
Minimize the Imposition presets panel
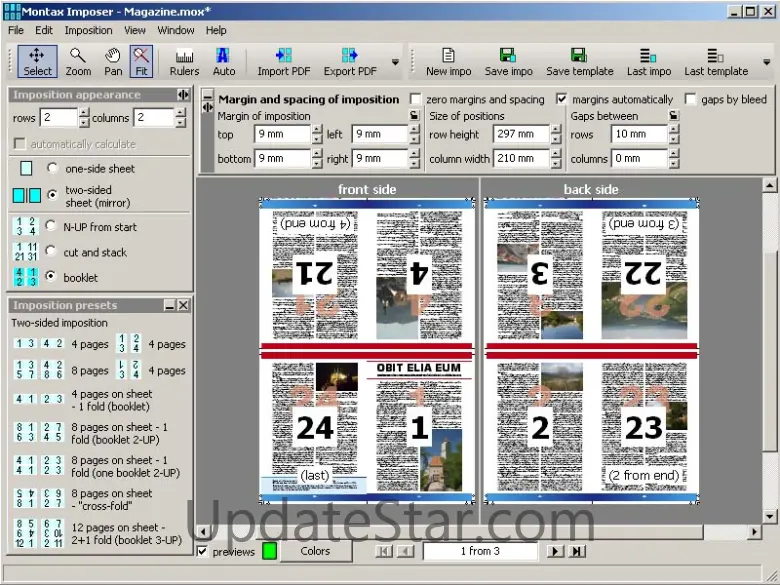(170, 305)
